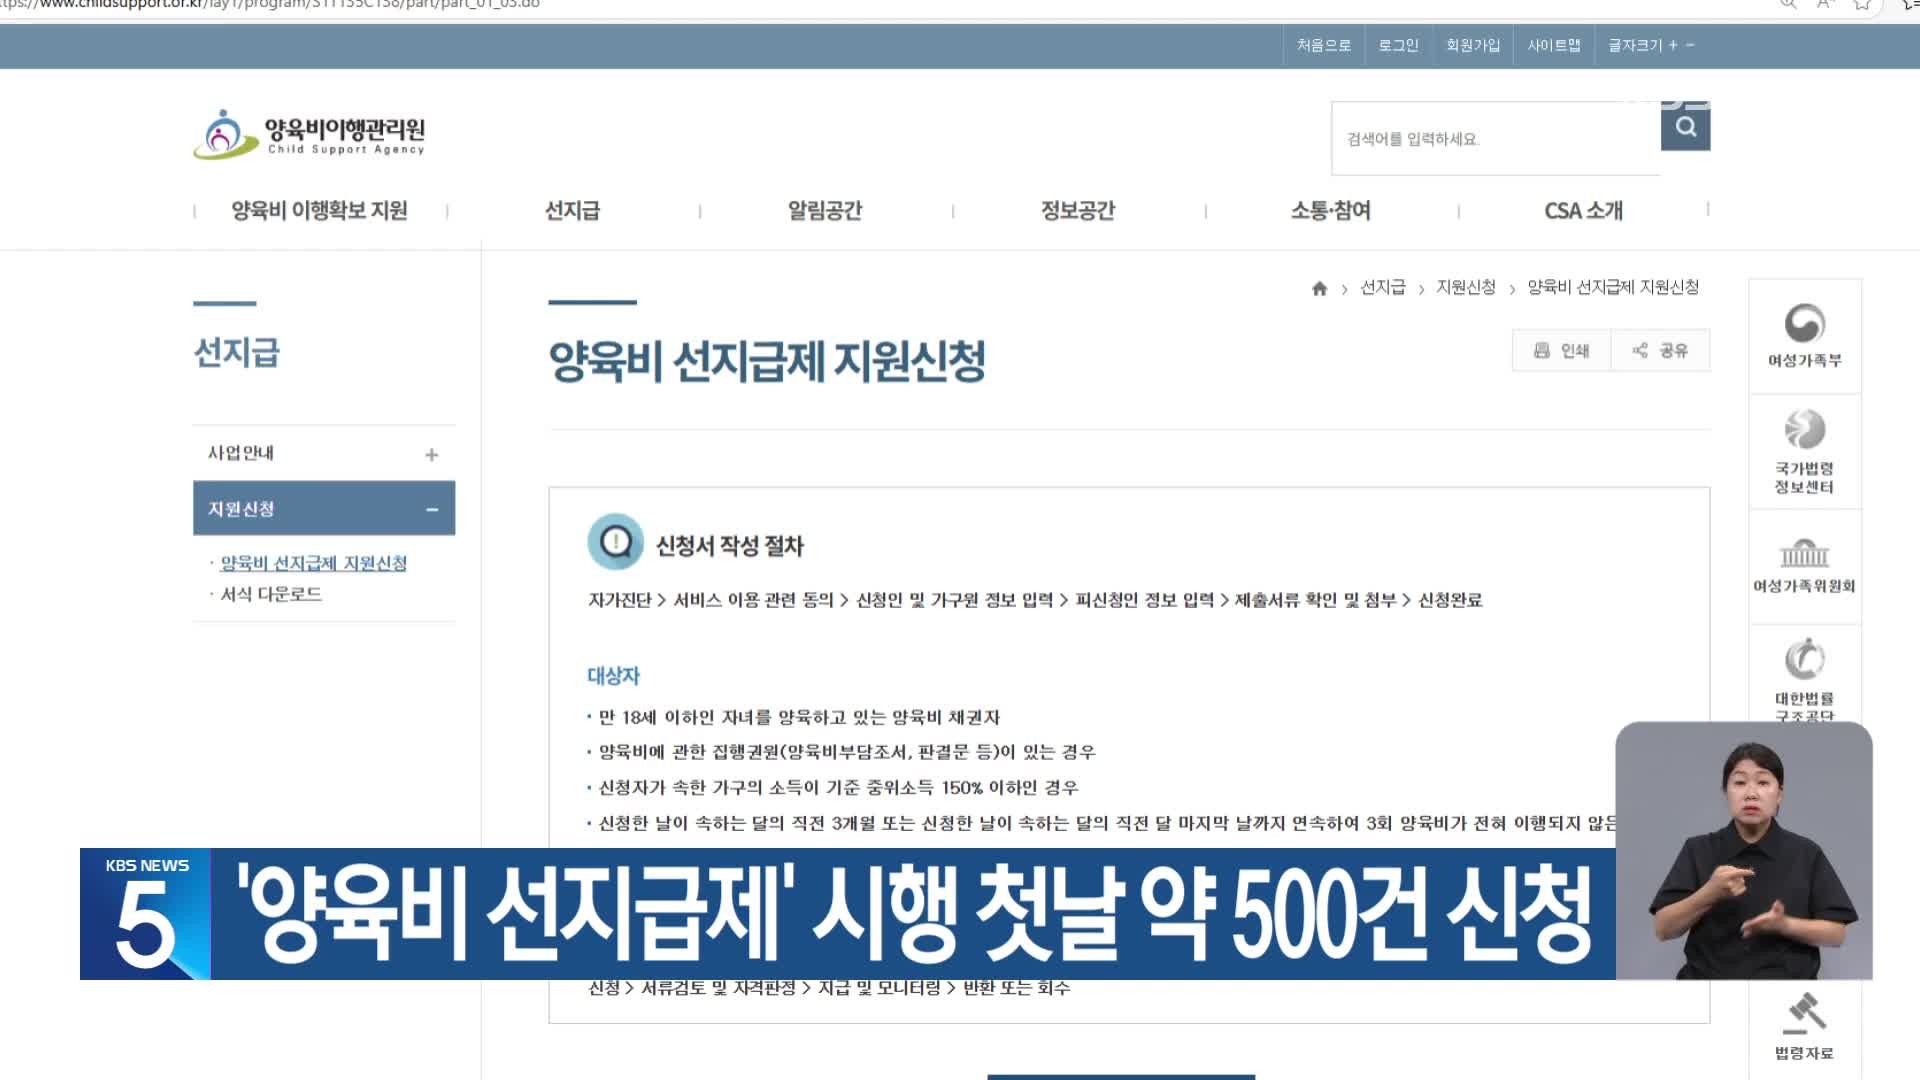
Task: Collapse the 지원신청 sidebar section
Action: click(324, 508)
